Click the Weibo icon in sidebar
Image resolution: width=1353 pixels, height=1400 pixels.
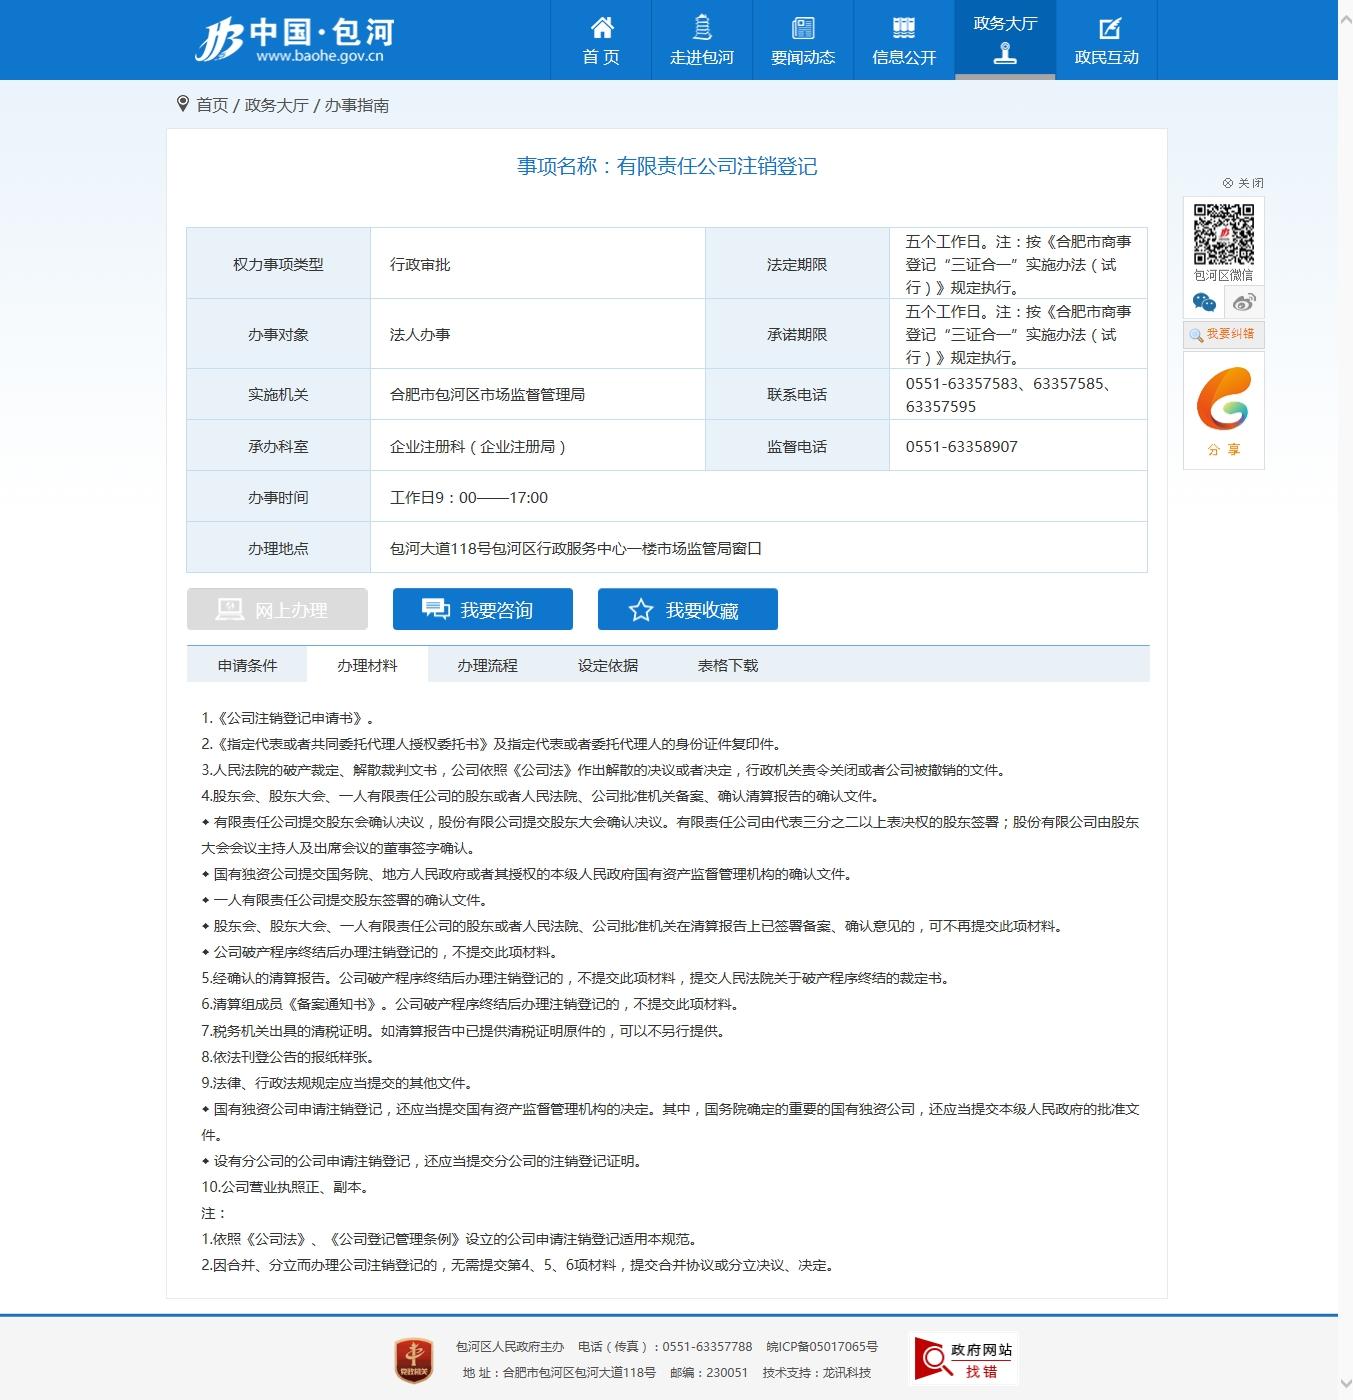coord(1244,302)
